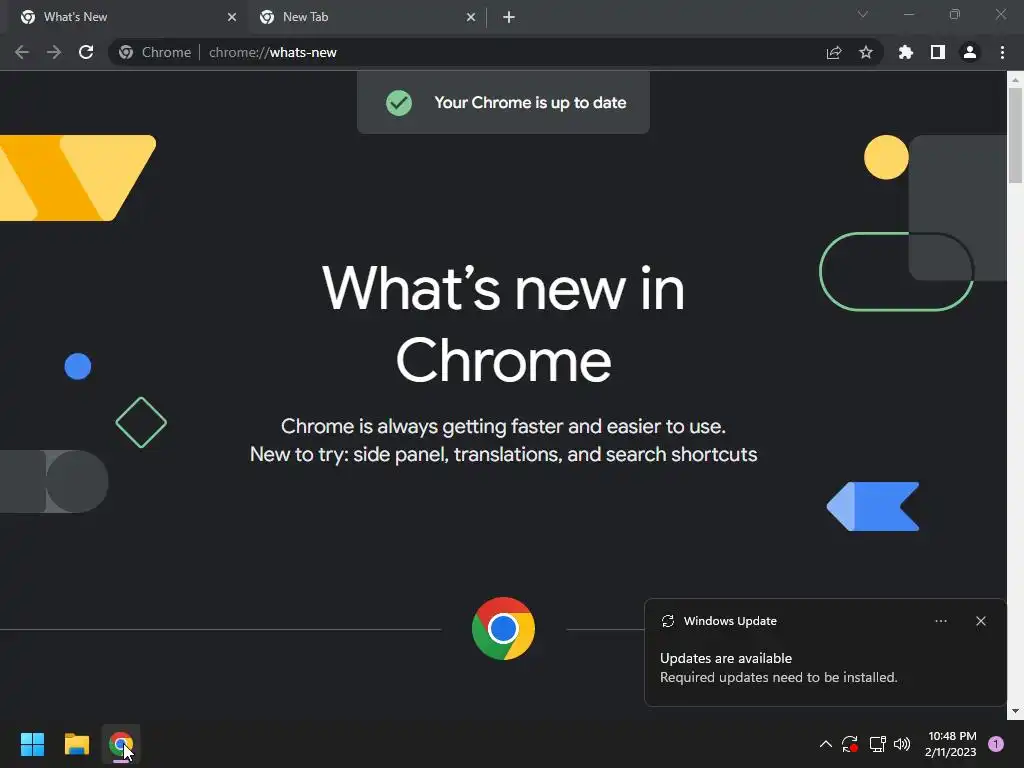Image resolution: width=1024 pixels, height=768 pixels.
Task: Click the scrollbar down arrow
Action: [x=1015, y=711]
